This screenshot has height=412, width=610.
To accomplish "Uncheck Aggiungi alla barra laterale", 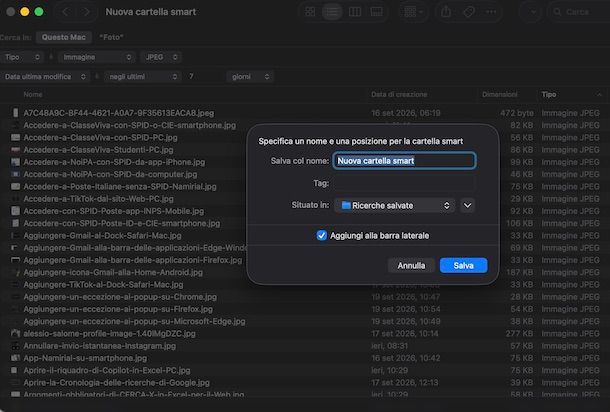I will click(x=321, y=235).
